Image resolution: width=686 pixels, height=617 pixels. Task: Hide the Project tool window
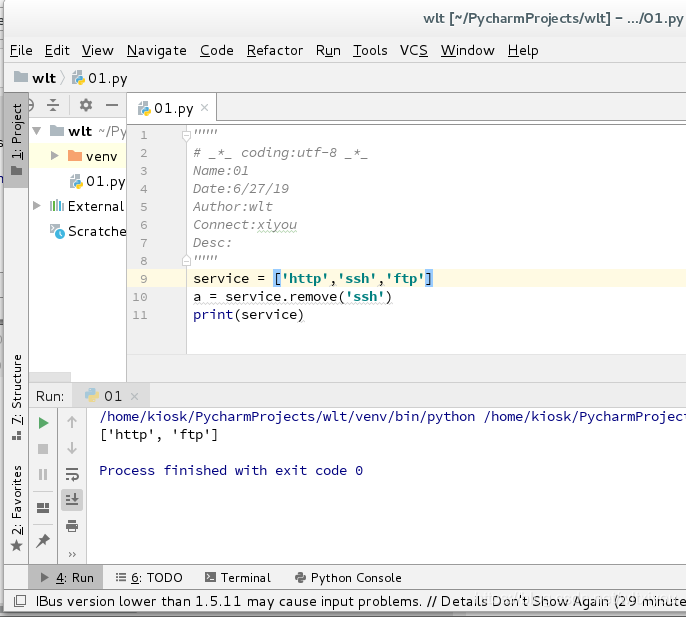pos(112,105)
